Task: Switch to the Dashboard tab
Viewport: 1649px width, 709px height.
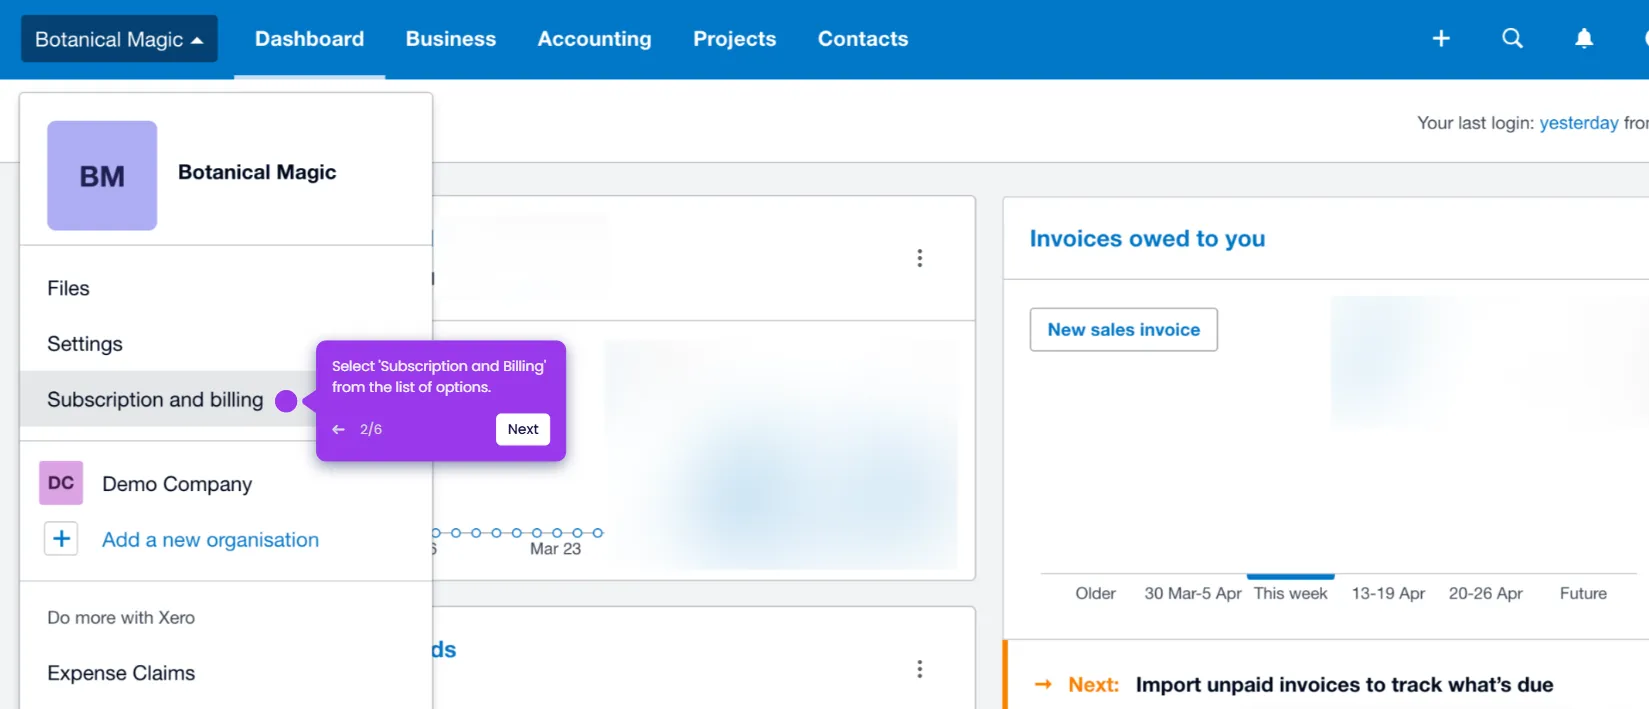Action: click(x=310, y=39)
